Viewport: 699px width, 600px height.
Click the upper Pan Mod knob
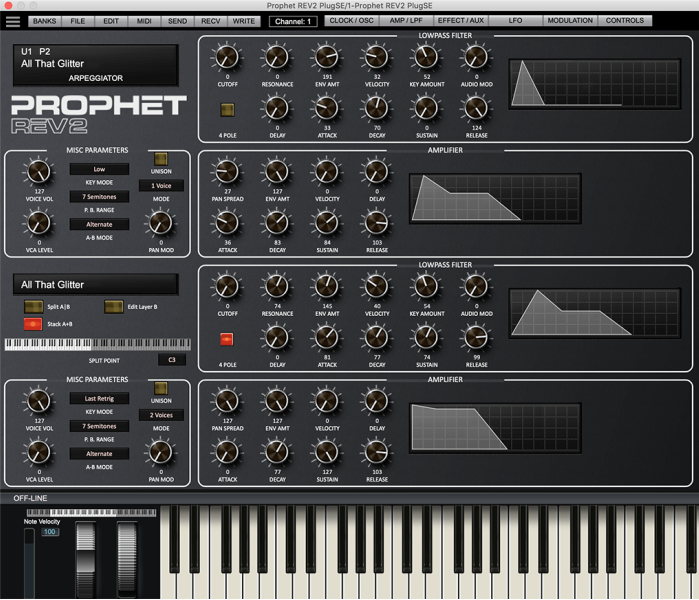[x=161, y=223]
